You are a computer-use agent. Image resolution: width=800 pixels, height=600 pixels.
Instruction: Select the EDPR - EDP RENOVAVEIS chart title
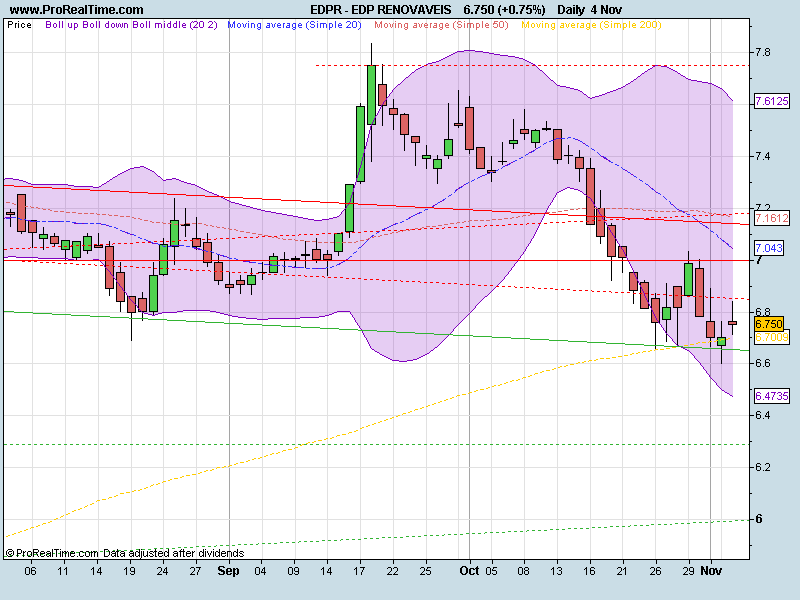coord(381,10)
